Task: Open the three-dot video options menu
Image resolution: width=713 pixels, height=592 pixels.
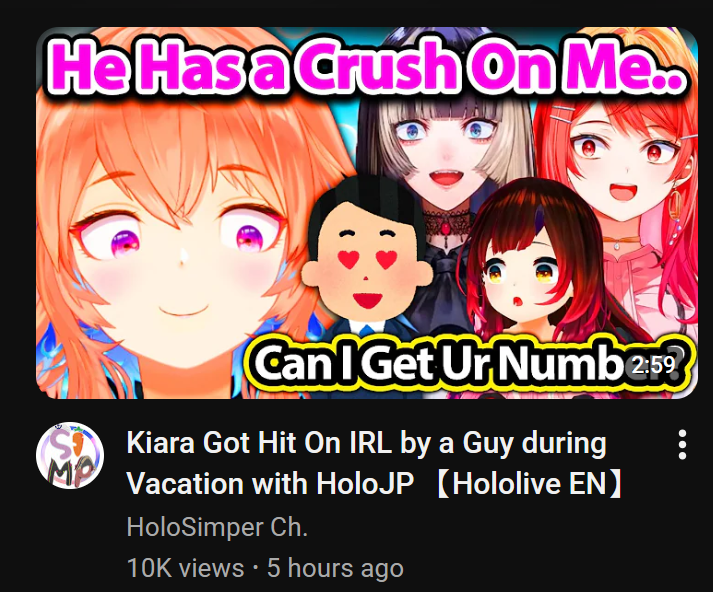Action: tap(682, 444)
